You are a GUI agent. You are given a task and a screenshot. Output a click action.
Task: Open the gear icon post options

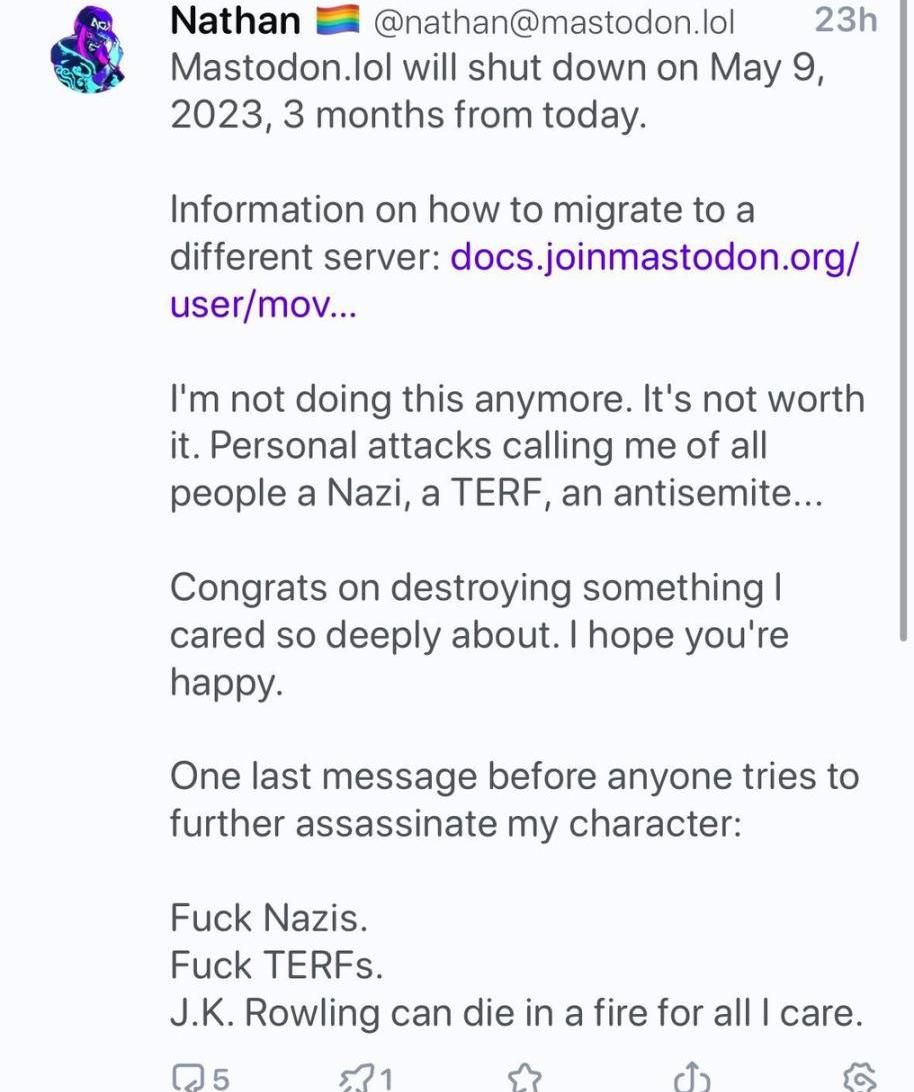(859, 1077)
